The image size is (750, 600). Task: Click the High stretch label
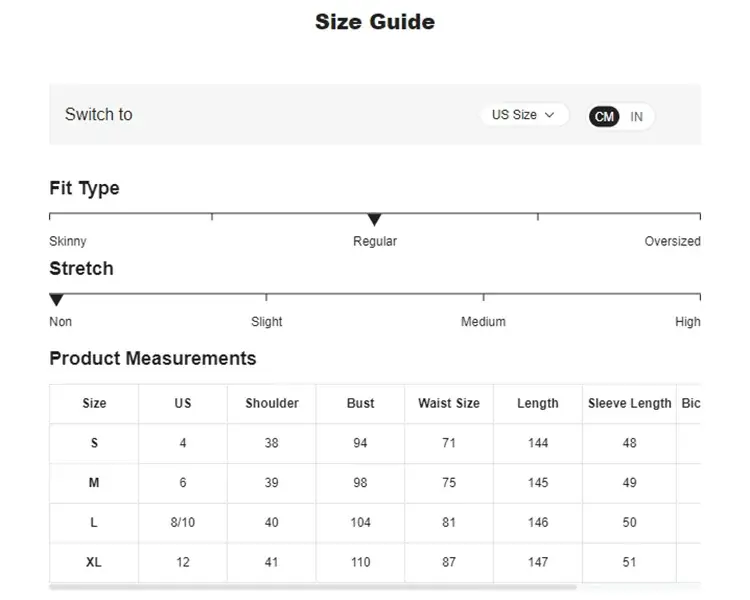[x=688, y=322]
